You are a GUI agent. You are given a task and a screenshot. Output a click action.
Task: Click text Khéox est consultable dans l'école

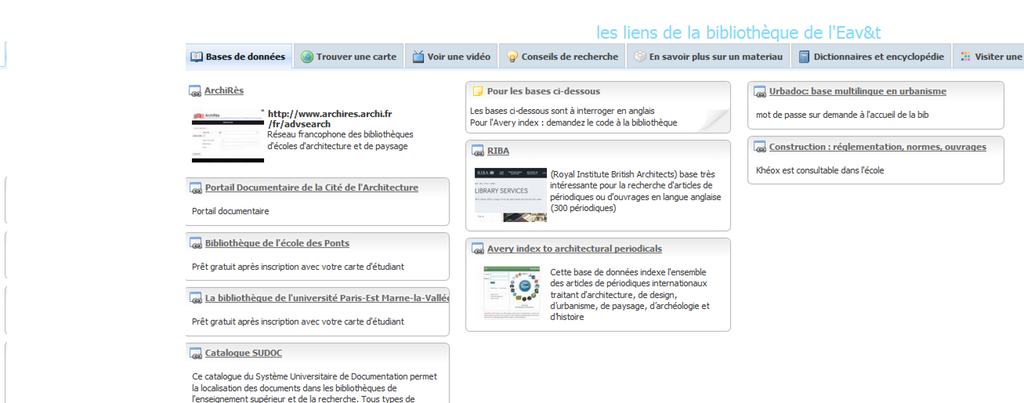click(x=820, y=171)
